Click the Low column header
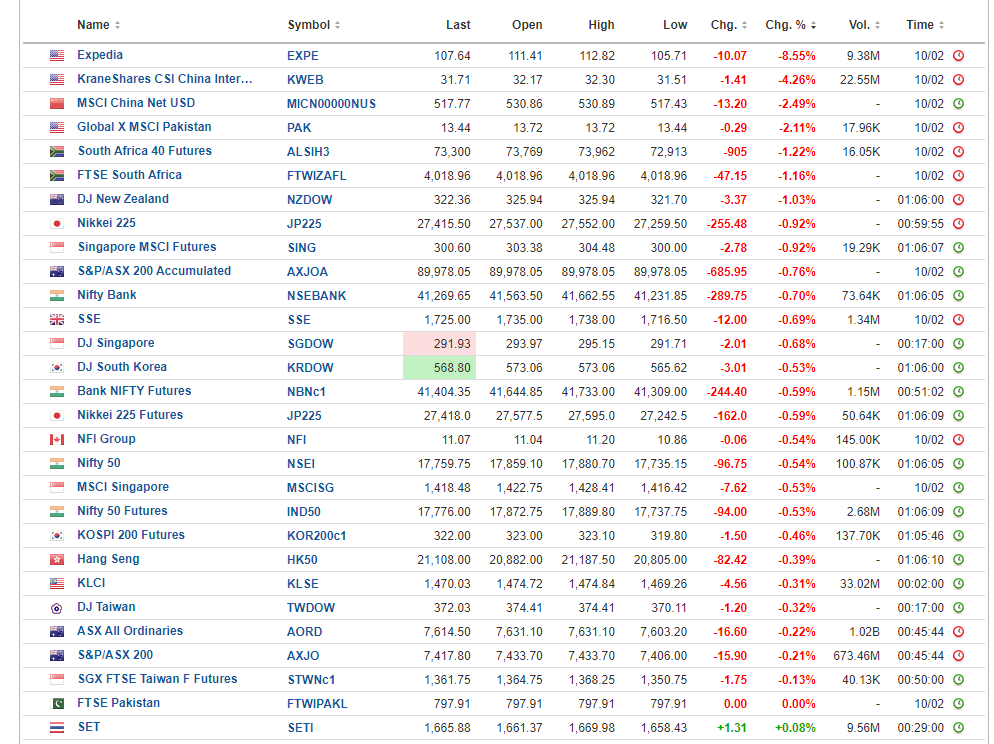994x744 pixels. [674, 25]
